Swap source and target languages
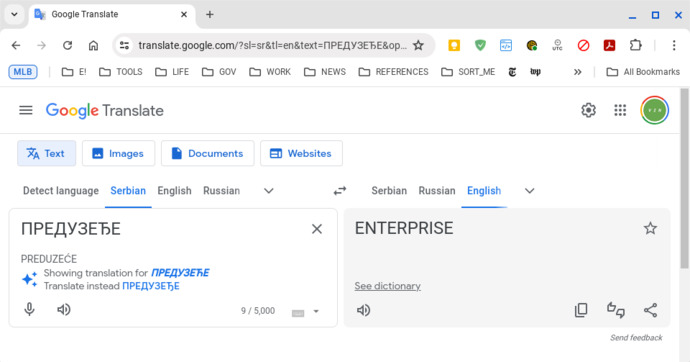The height and width of the screenshot is (362, 690). click(340, 190)
